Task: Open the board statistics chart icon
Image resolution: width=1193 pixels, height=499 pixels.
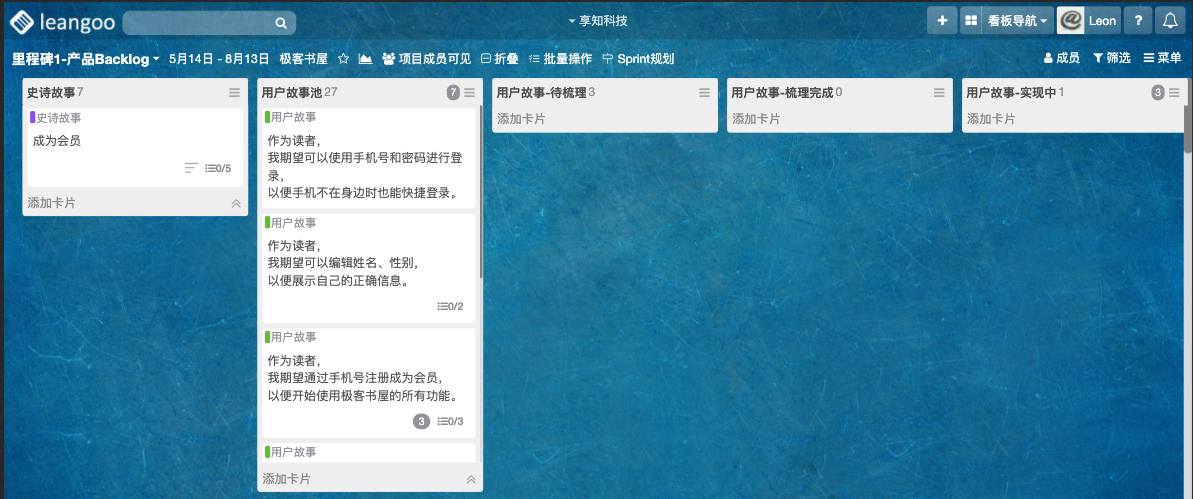Action: [x=365, y=59]
